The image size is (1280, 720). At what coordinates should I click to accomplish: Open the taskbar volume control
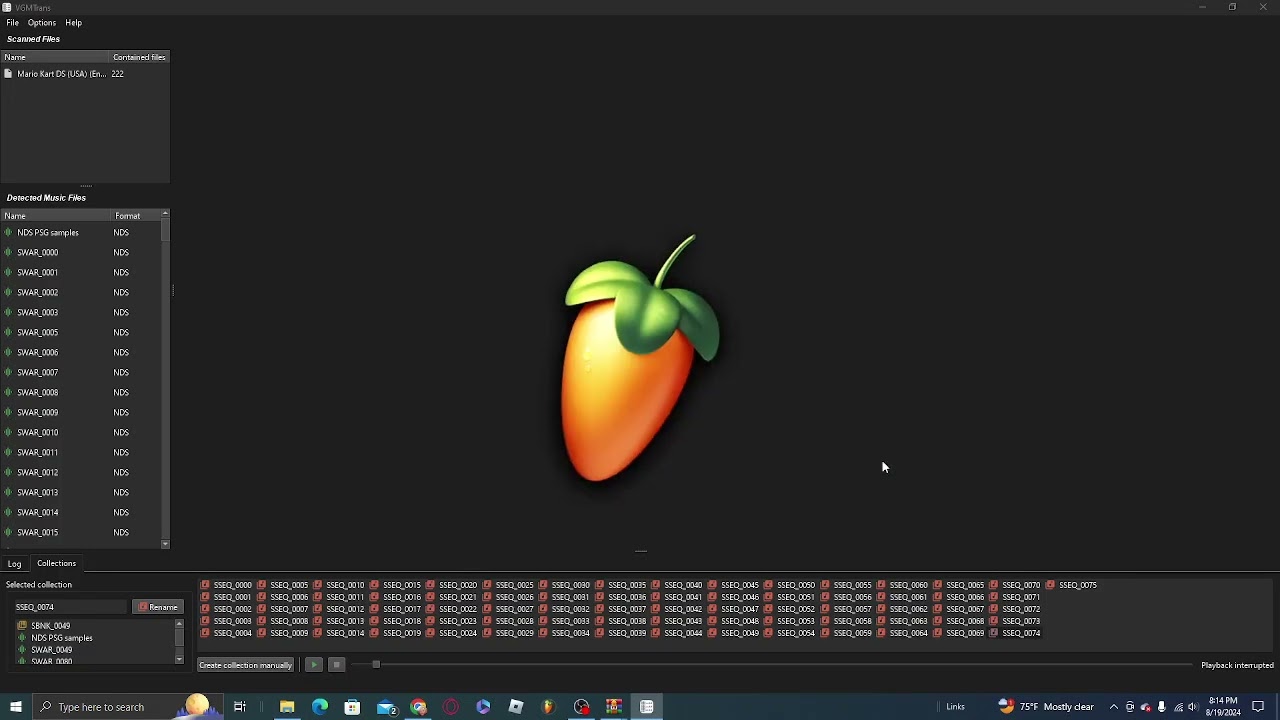point(1192,707)
